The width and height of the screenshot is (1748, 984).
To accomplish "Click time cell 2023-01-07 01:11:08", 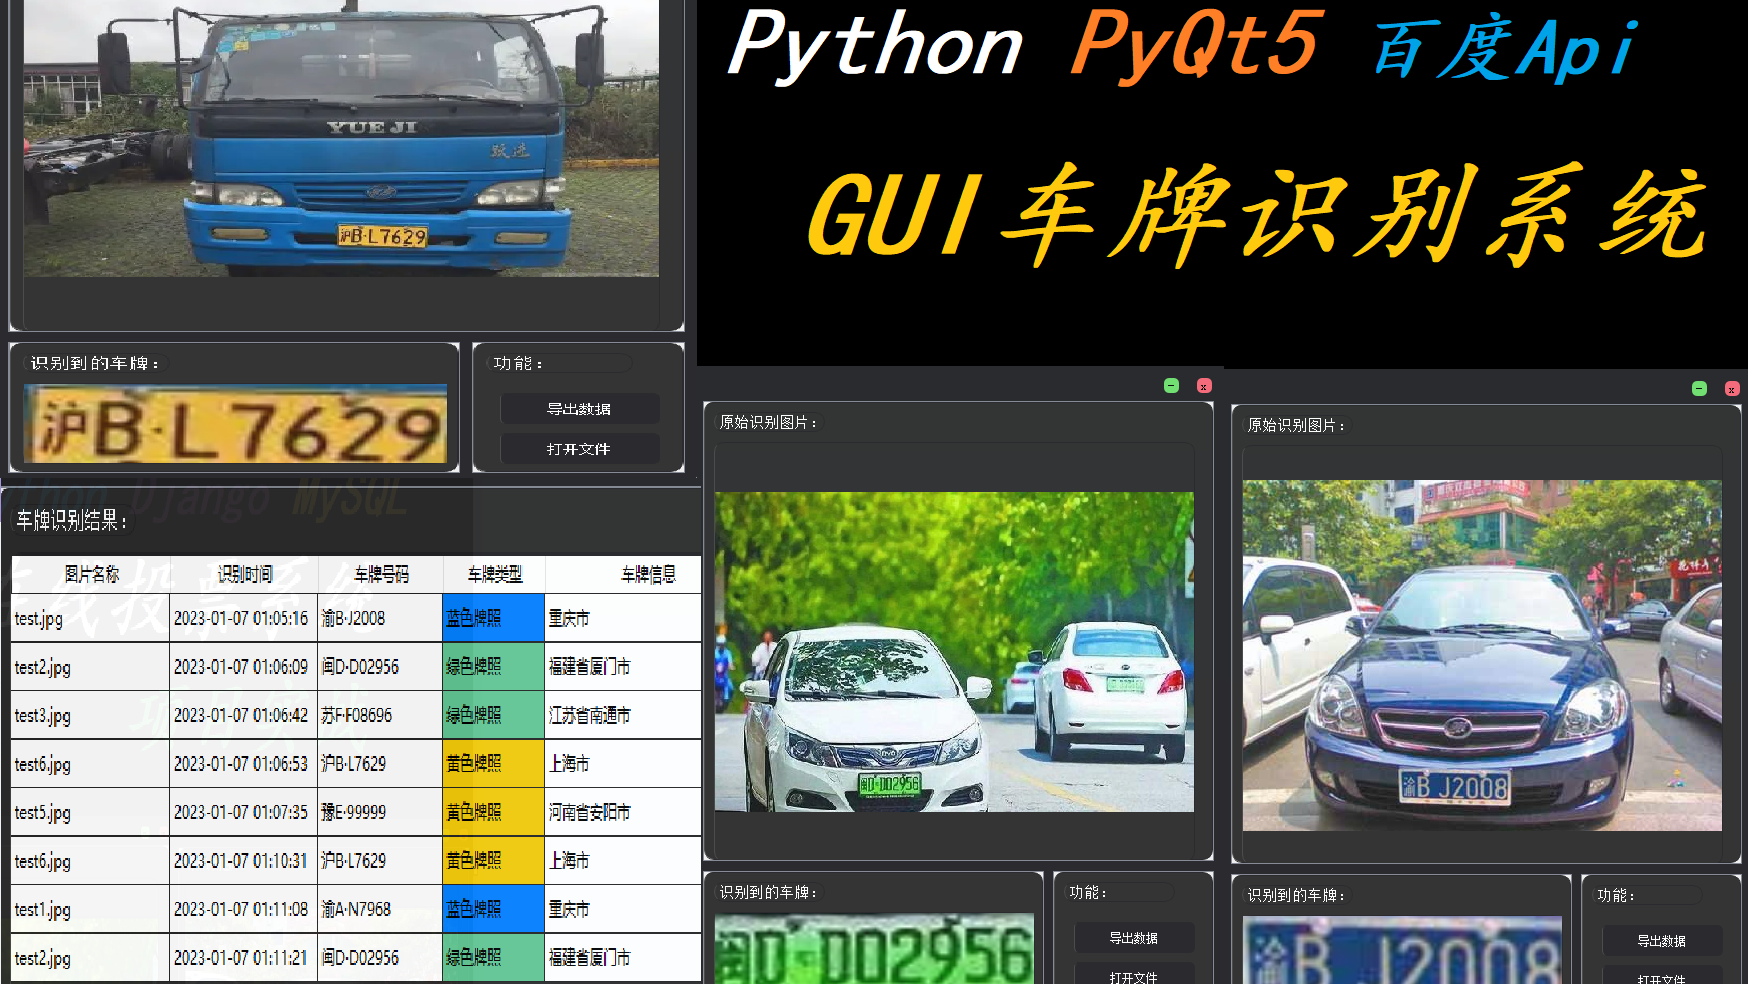I will [243, 909].
